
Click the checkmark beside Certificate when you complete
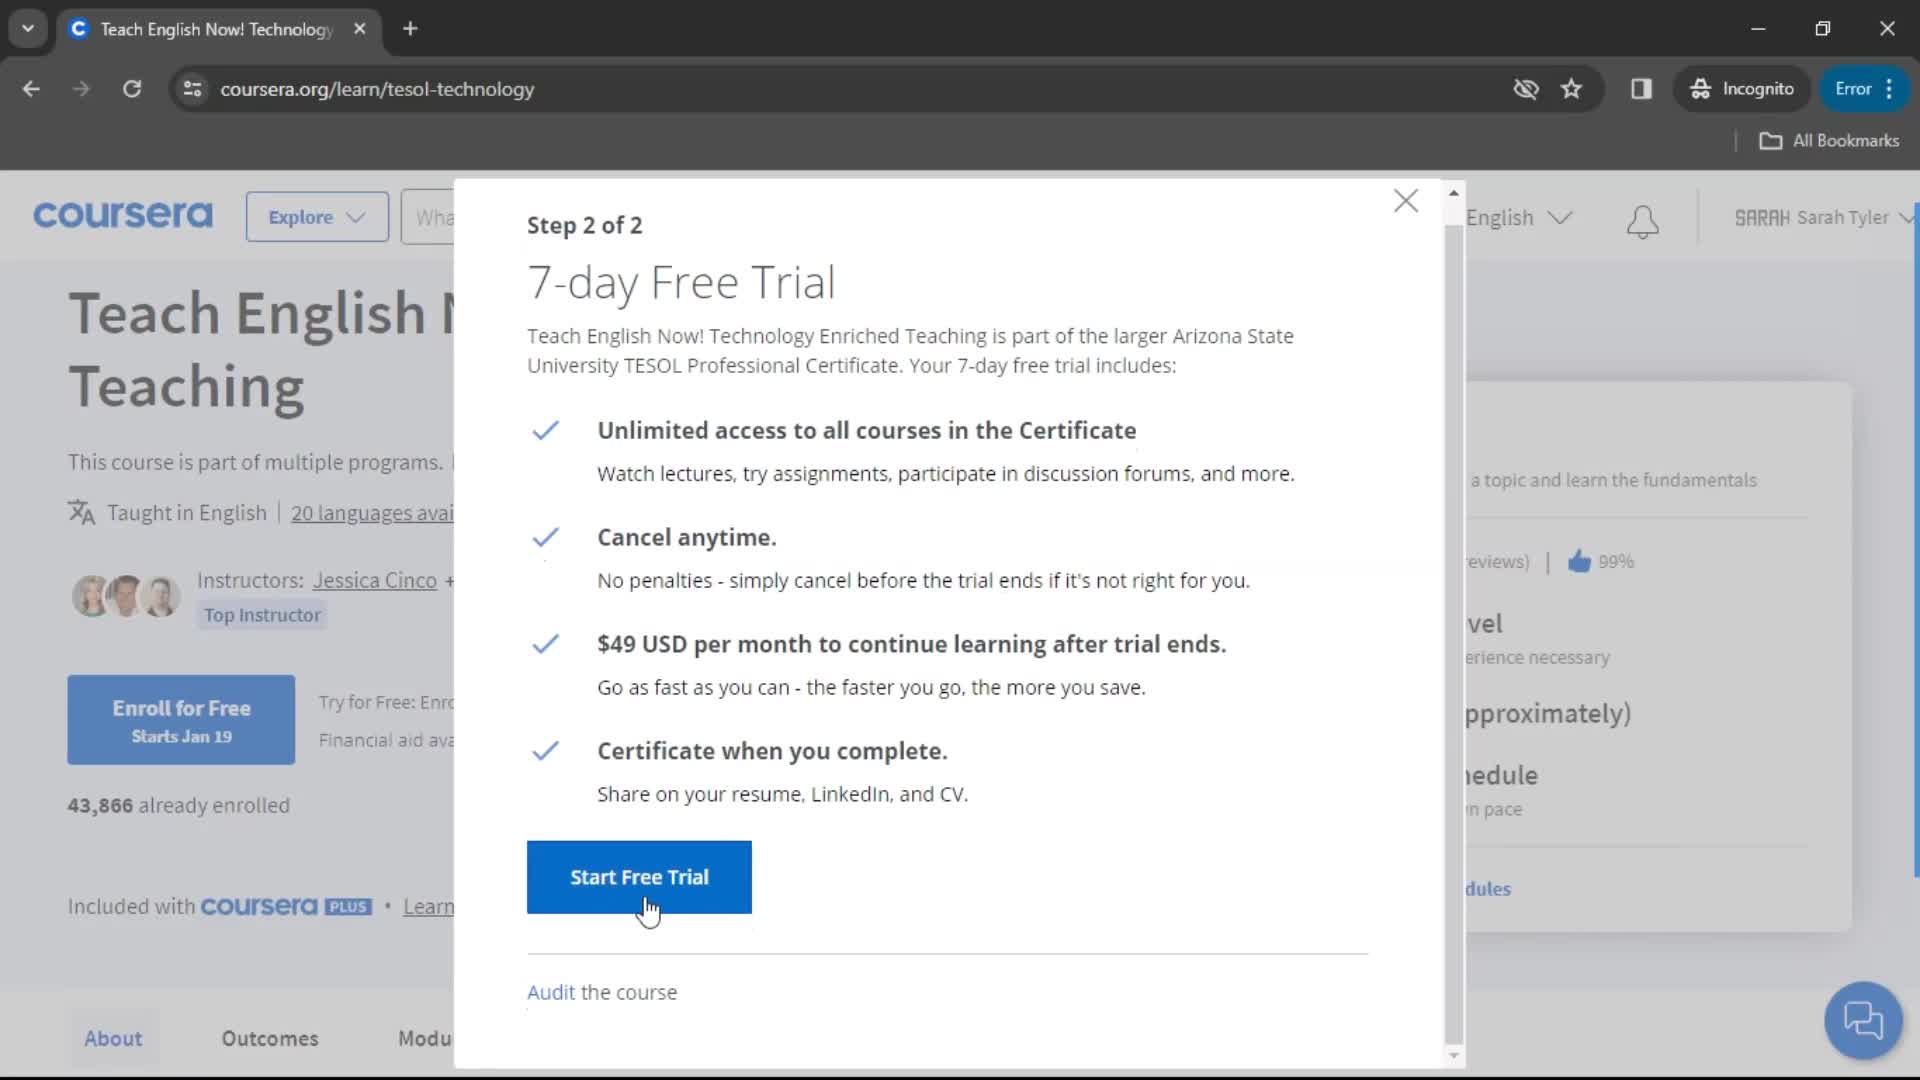(545, 751)
